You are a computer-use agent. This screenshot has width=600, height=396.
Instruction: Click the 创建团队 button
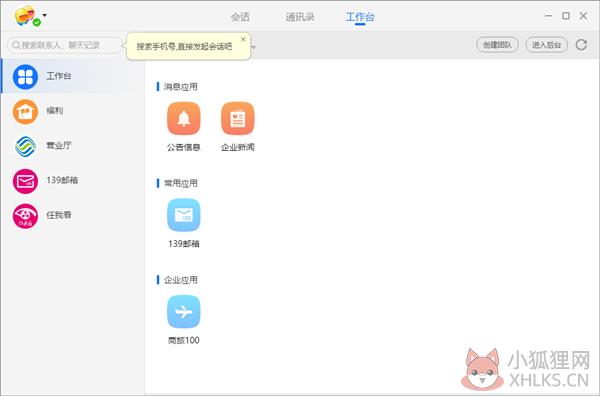[x=497, y=45]
